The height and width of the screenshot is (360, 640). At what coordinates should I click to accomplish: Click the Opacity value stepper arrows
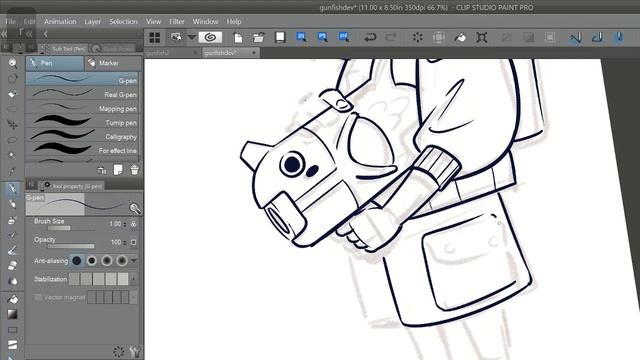point(125,242)
